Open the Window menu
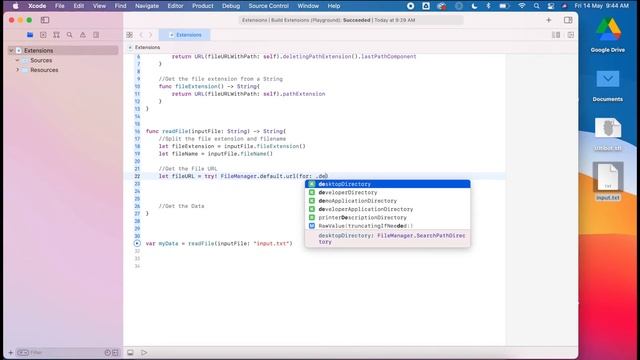The width and height of the screenshot is (640, 360). (x=308, y=6)
